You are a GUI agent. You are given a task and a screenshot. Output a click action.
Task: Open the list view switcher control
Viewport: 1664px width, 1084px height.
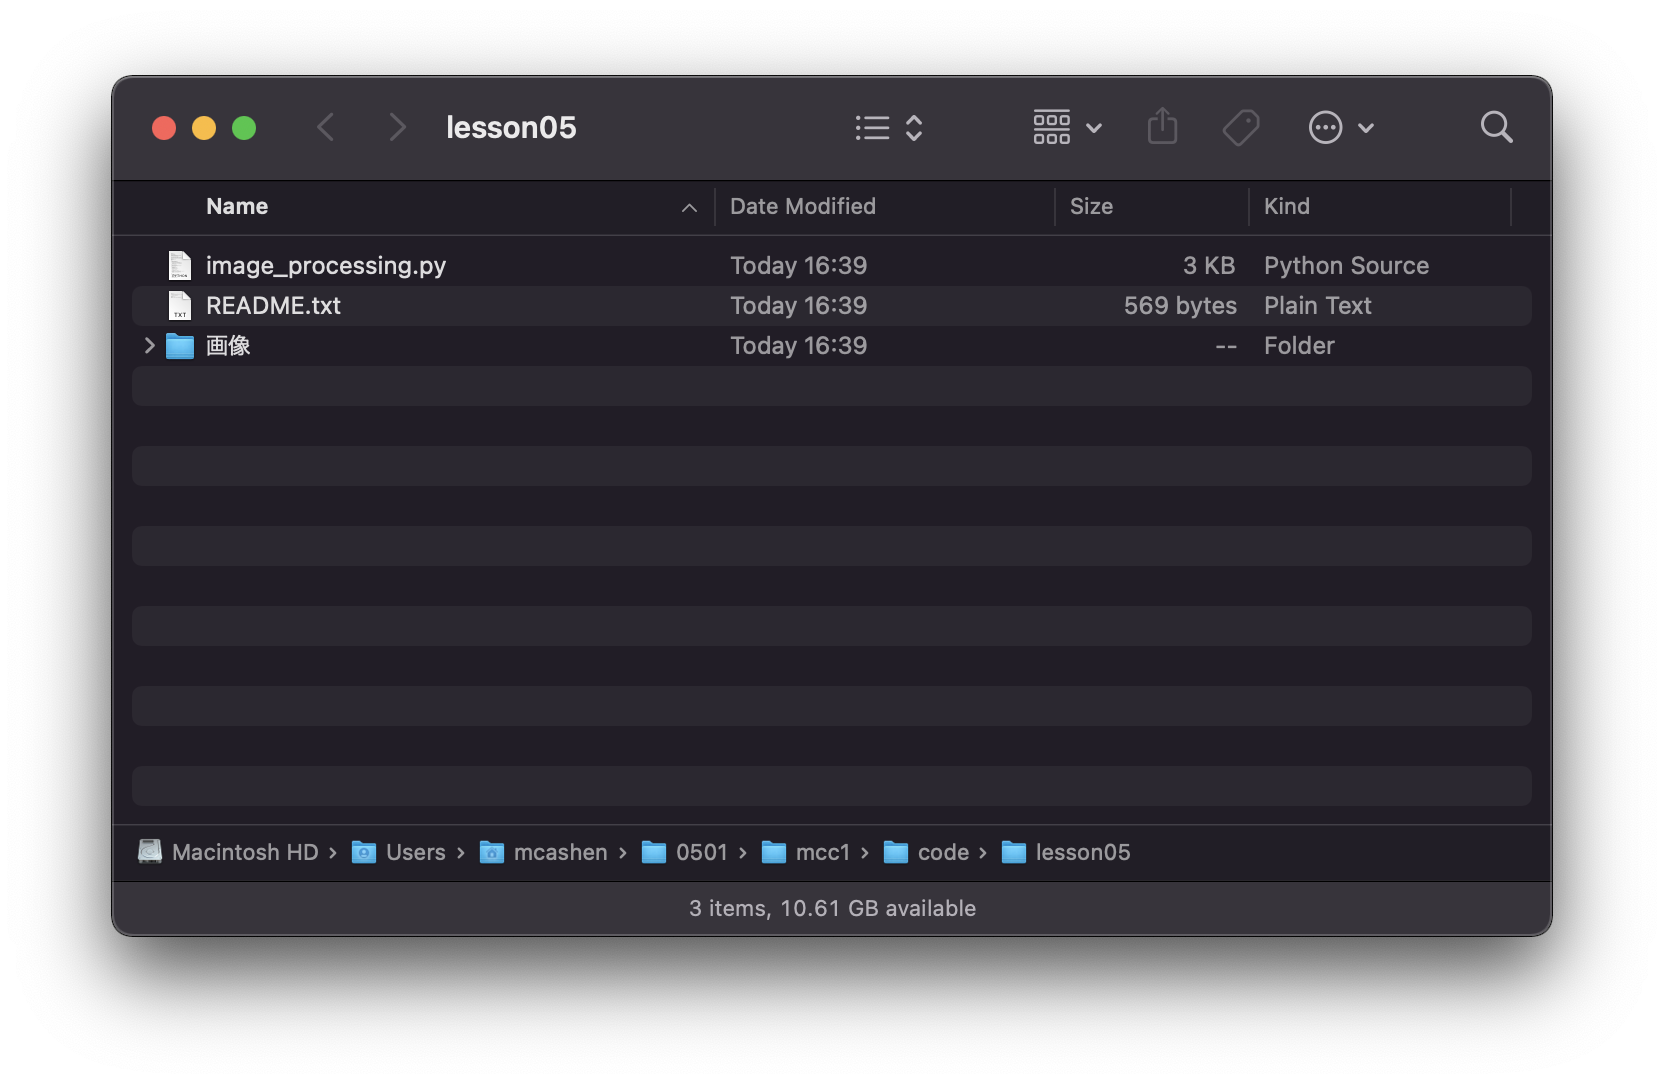click(888, 127)
